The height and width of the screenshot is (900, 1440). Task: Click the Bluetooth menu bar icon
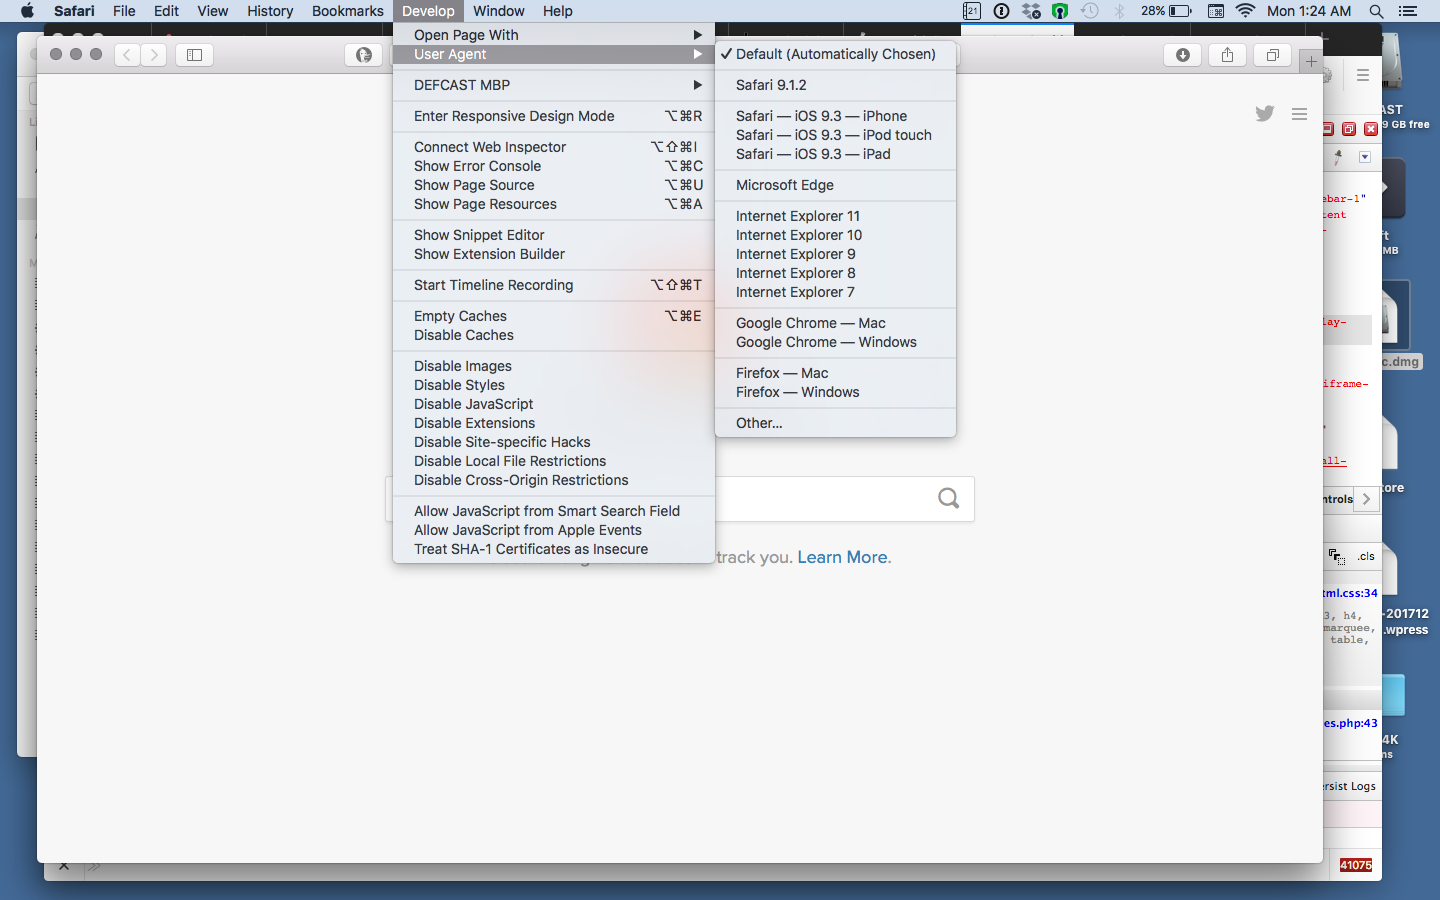pos(1120,11)
